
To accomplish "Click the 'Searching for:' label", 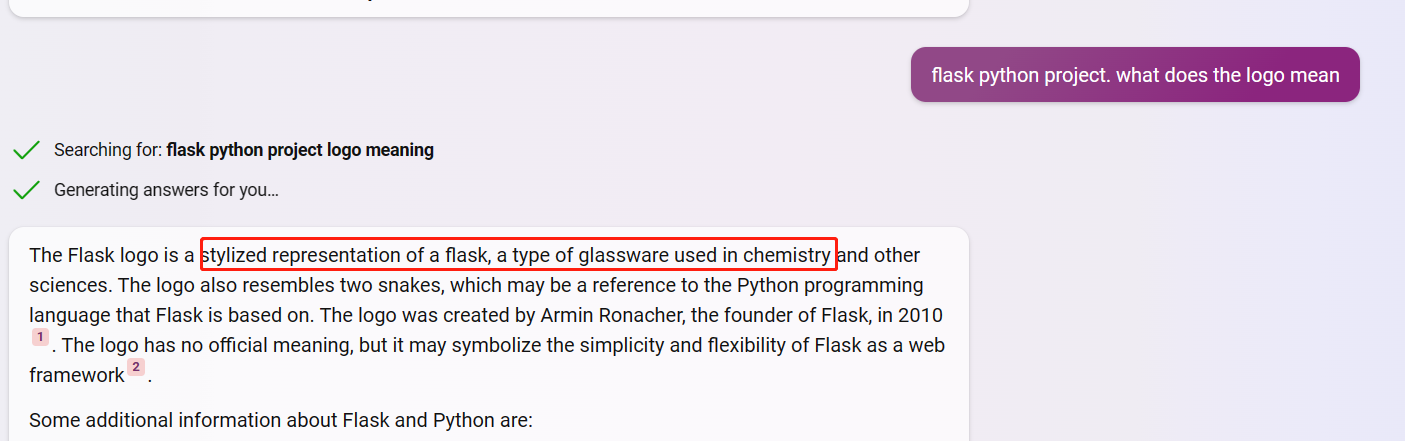I will tap(108, 150).
